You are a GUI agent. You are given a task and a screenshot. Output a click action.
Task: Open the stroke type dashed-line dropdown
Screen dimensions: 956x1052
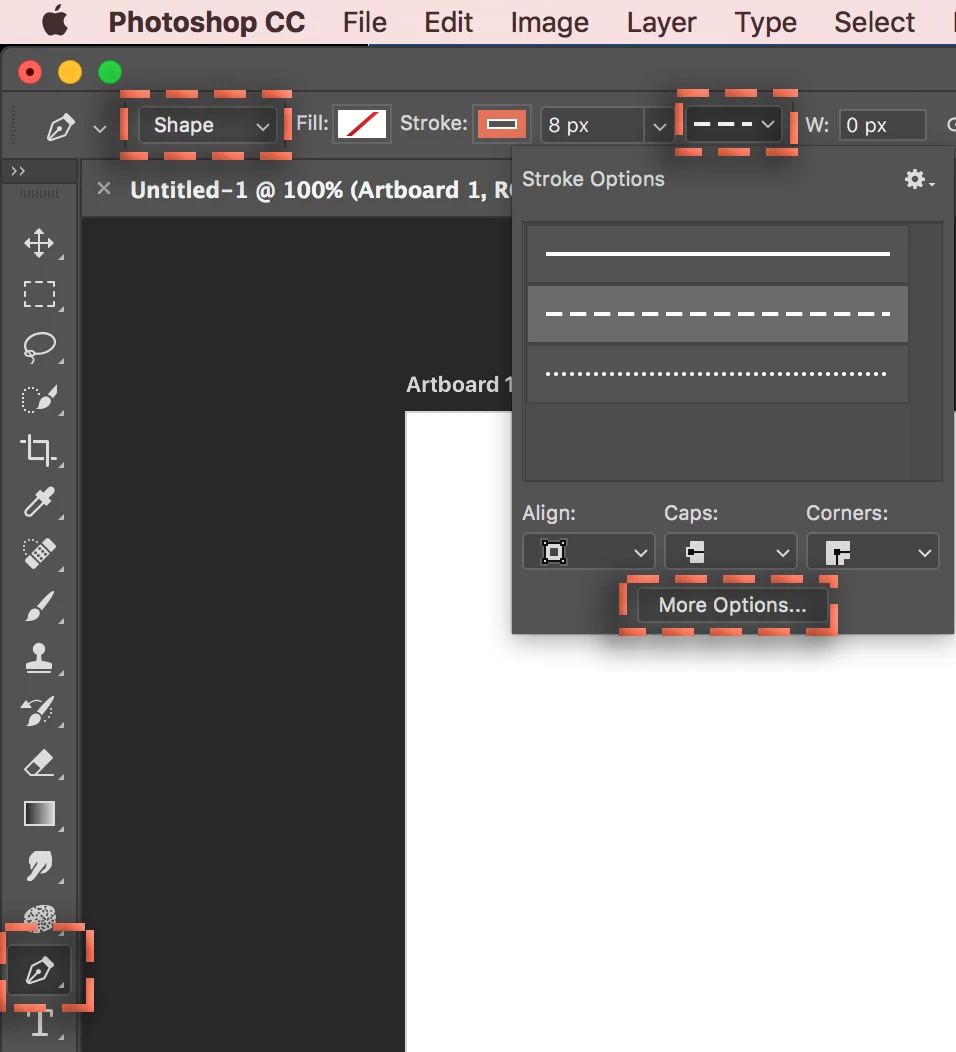(x=733, y=124)
